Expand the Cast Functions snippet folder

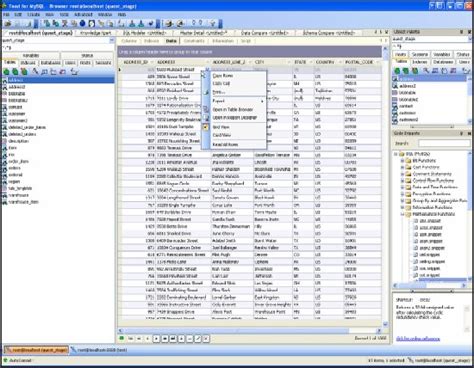click(402, 167)
